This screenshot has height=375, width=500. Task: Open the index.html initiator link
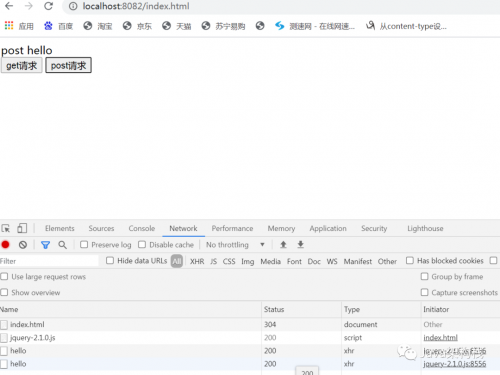440,338
